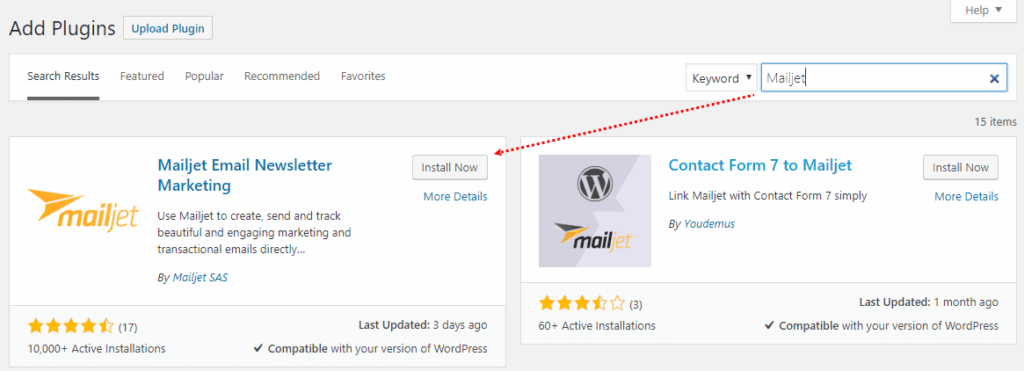Click Add Plugins page heading

click(x=62, y=28)
